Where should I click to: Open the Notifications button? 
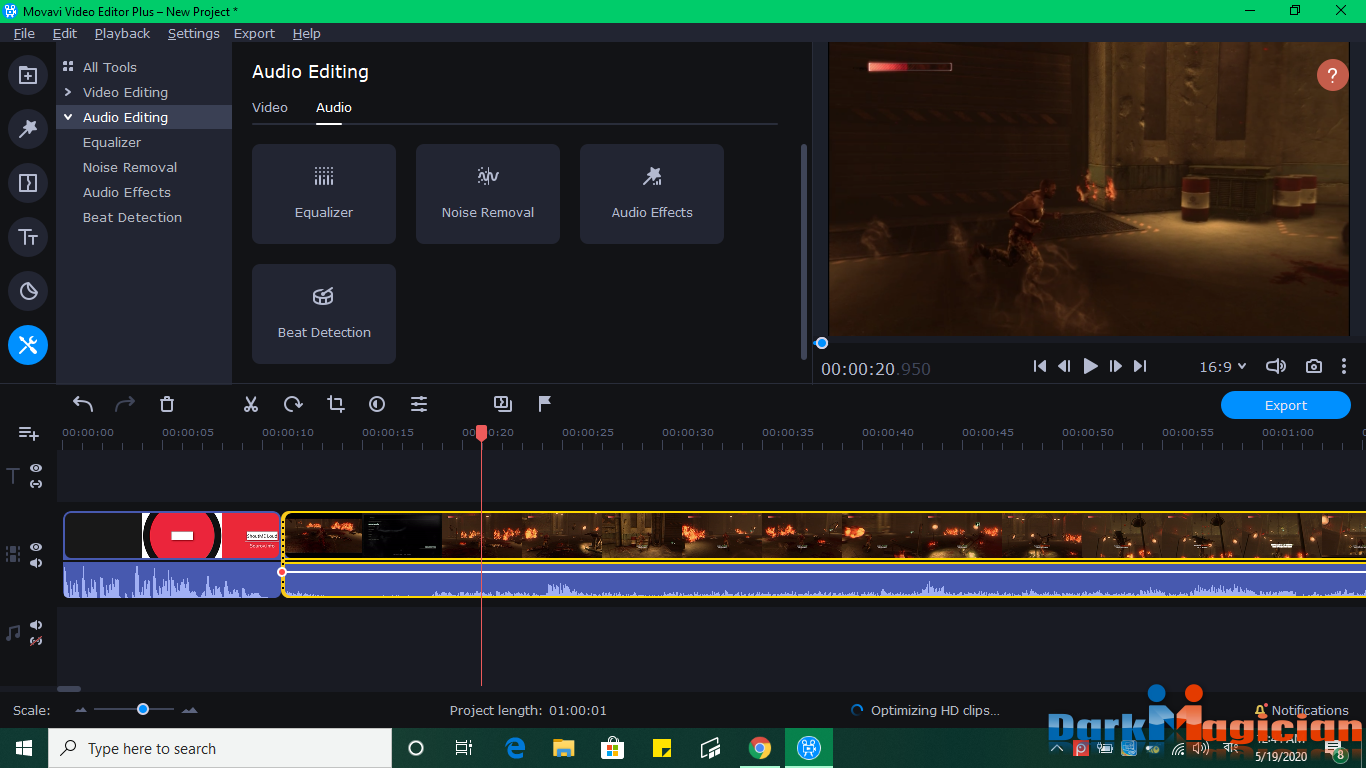(x=1302, y=710)
